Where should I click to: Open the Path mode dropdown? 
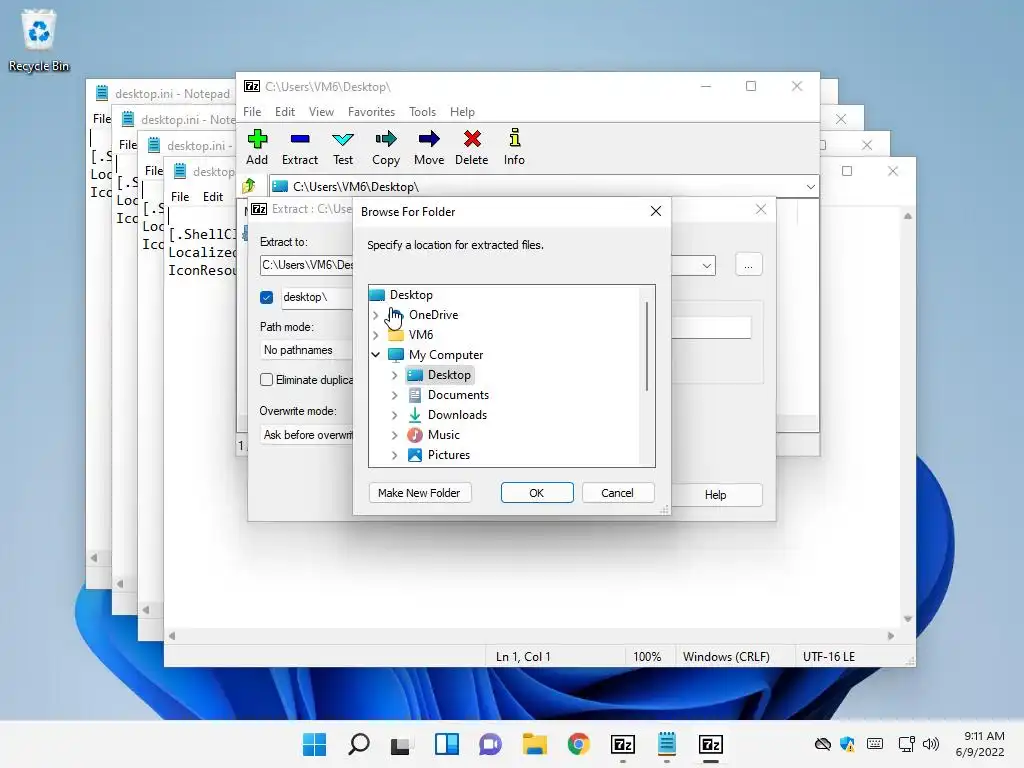(306, 350)
